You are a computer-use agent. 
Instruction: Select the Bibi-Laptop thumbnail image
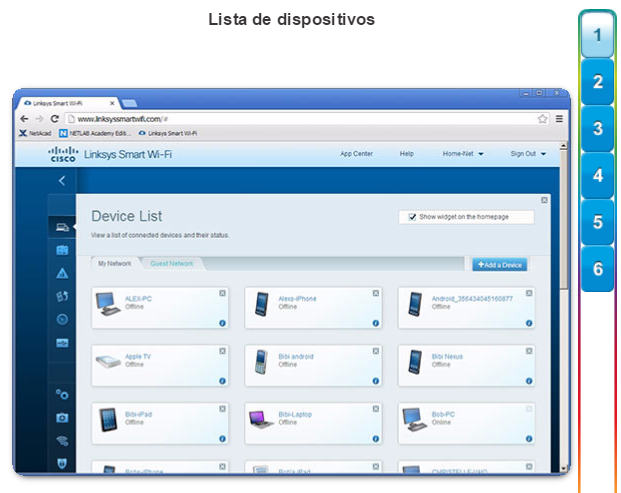click(261, 420)
